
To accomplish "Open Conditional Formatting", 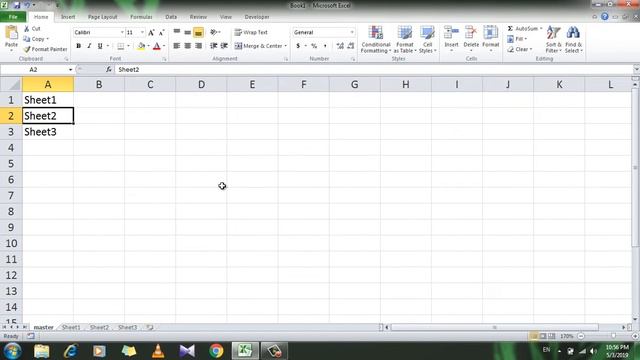I will pyautogui.click(x=376, y=39).
